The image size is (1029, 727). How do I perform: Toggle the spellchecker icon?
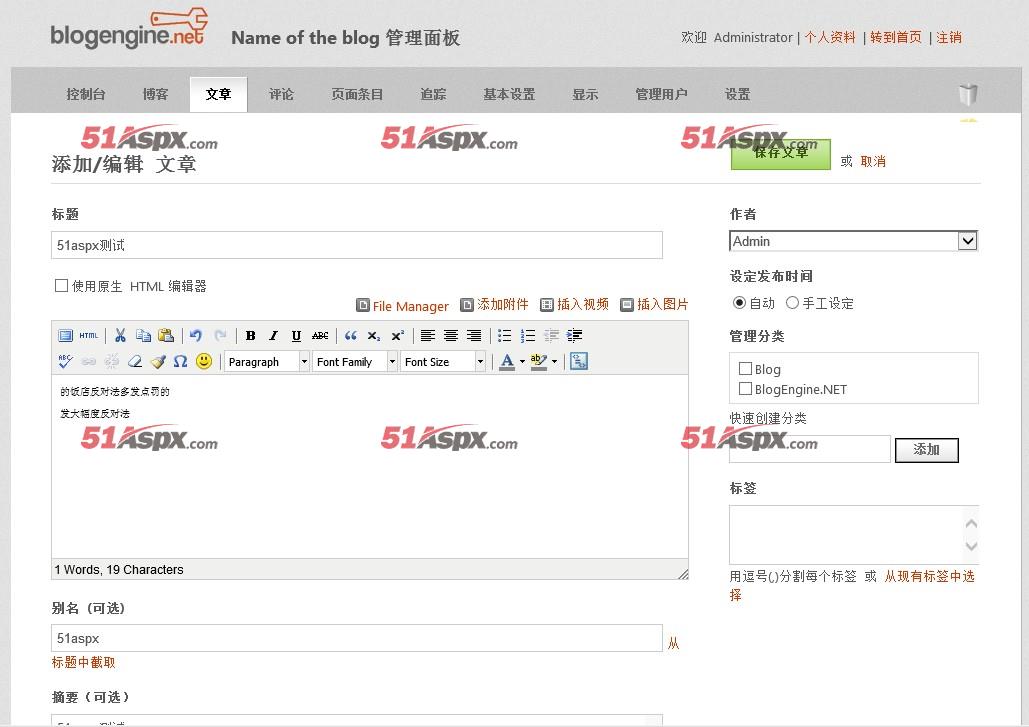[66, 362]
